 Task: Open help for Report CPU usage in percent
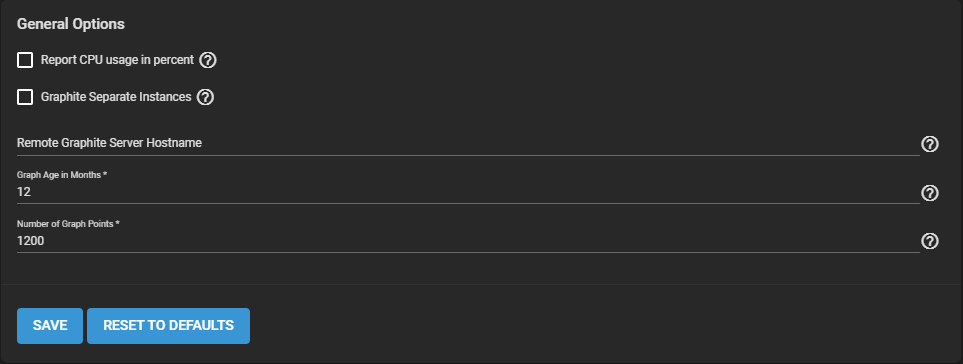[x=208, y=60]
